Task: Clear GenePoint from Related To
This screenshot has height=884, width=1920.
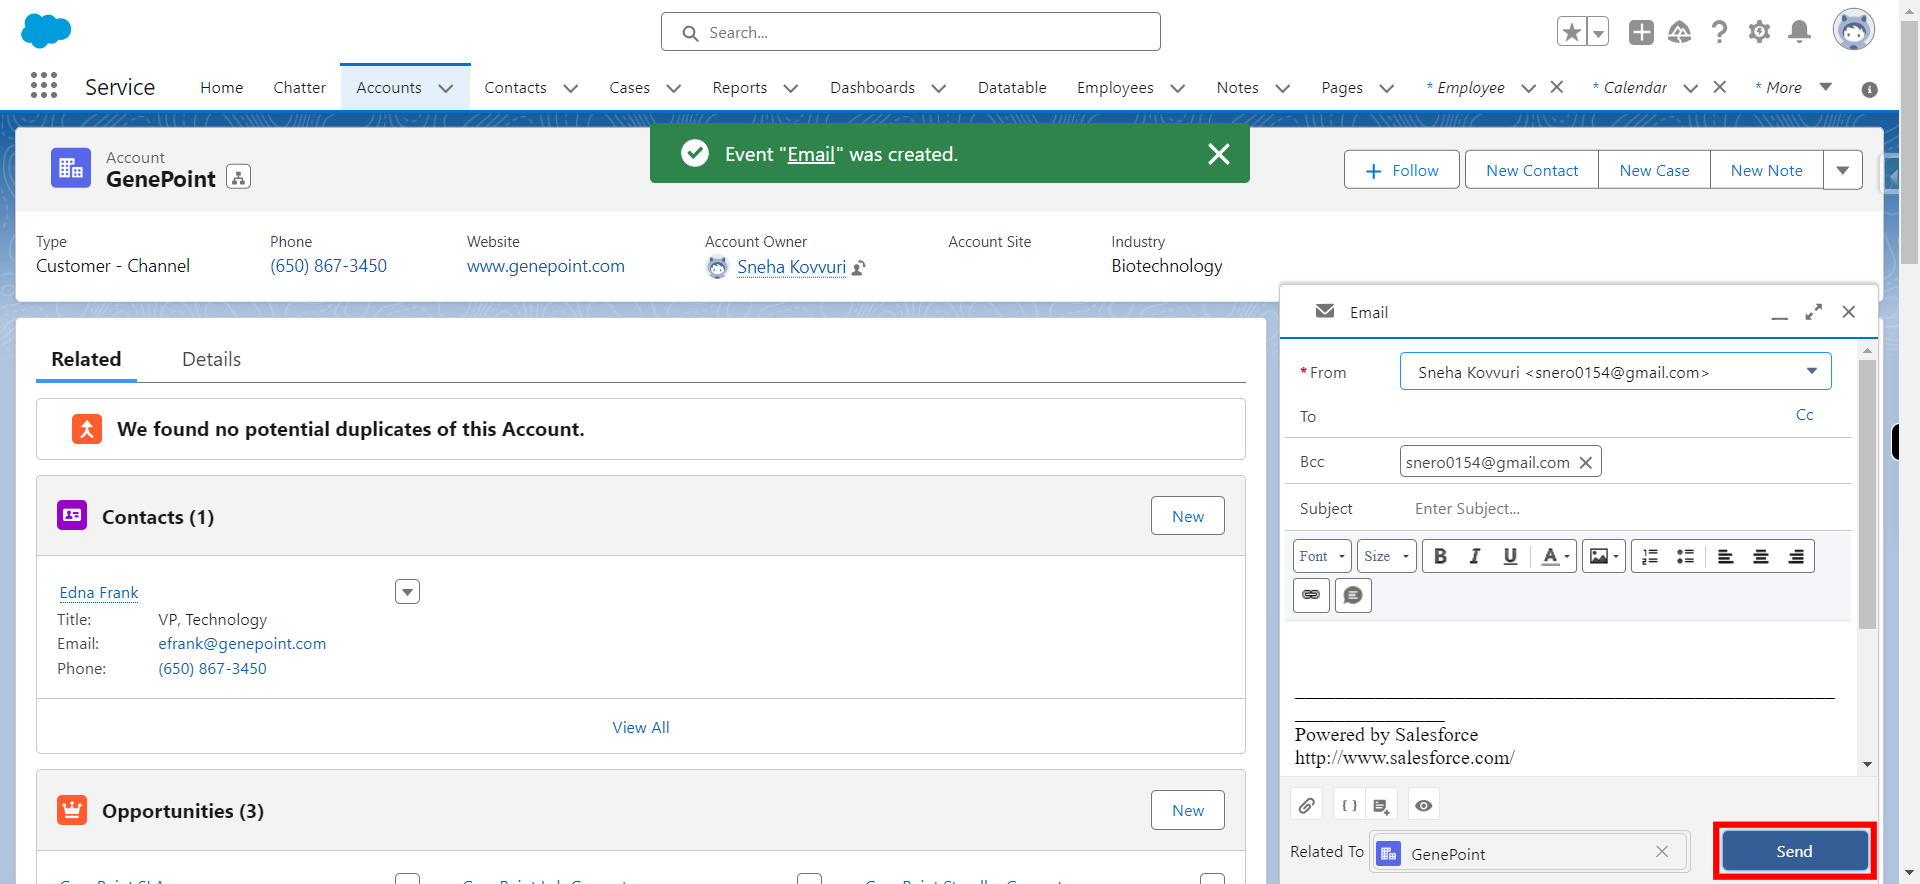Action: [1662, 851]
